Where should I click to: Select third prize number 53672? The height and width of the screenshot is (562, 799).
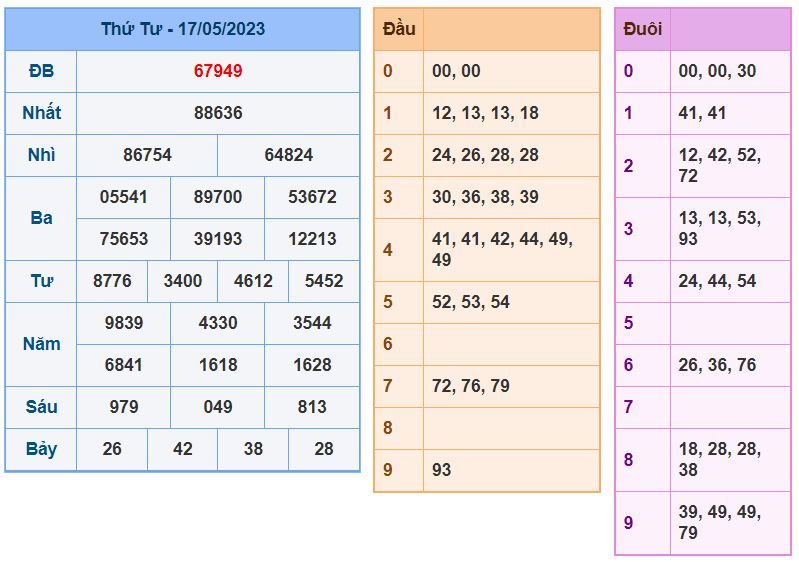coord(312,197)
